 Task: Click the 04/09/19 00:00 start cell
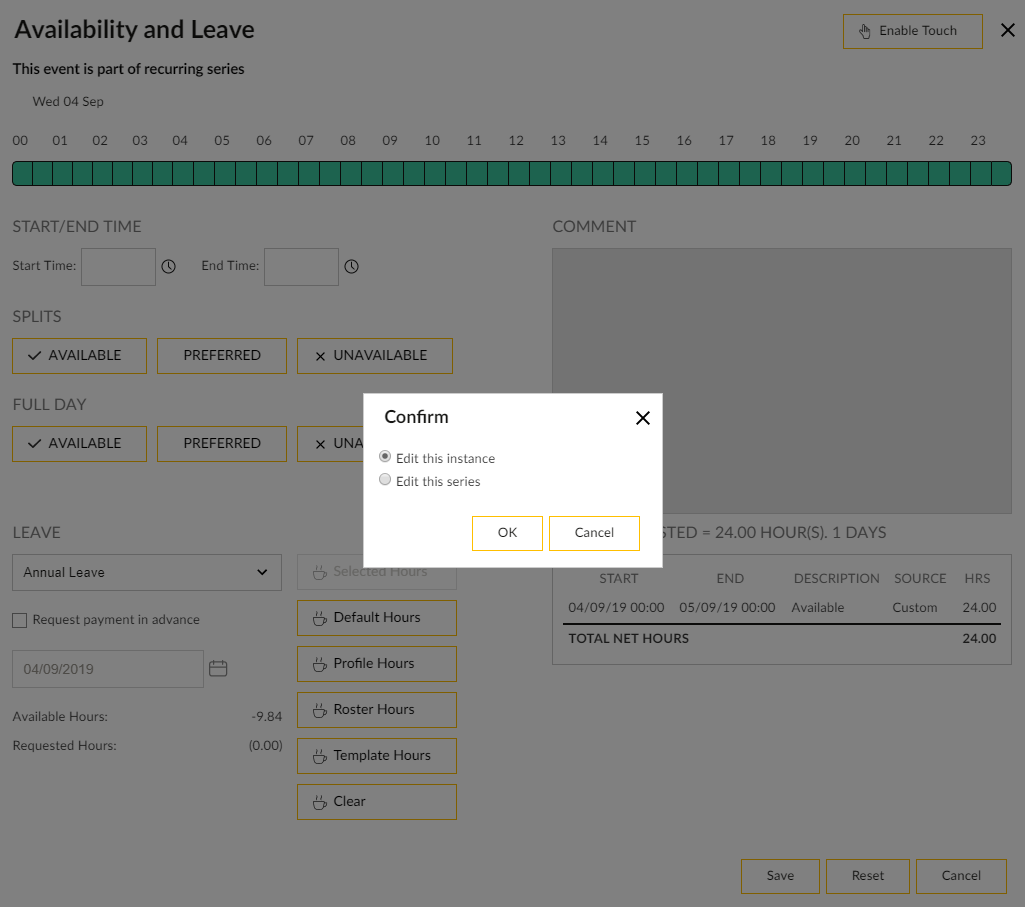click(616, 608)
